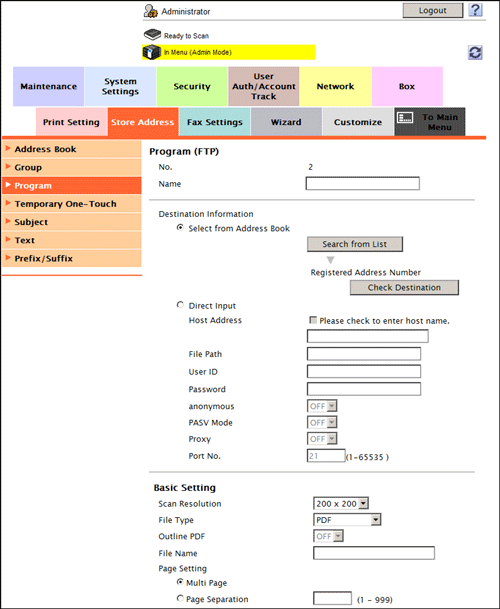Select the Page Separation radio button
The height and width of the screenshot is (609, 500).
[x=180, y=598]
